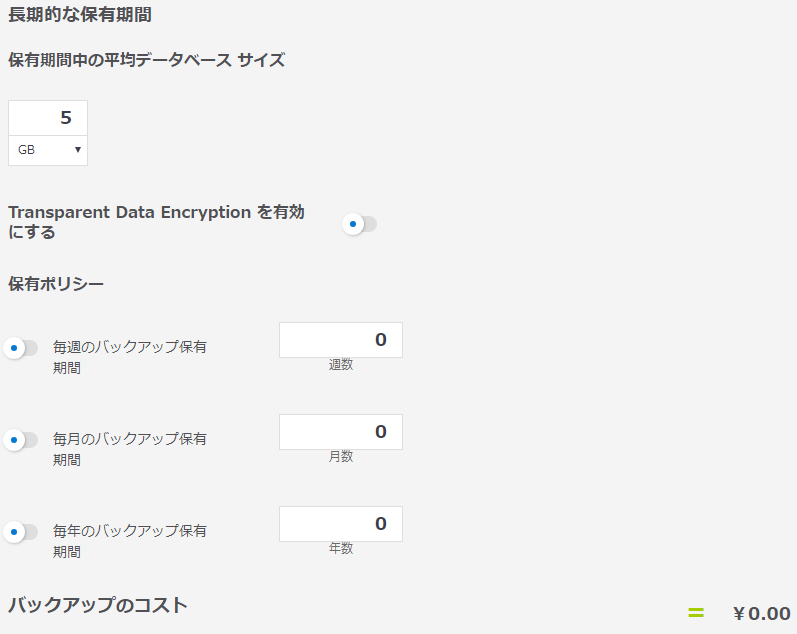Focus the 週数 weekly retention input
This screenshot has width=797, height=634.
pyautogui.click(x=340, y=340)
